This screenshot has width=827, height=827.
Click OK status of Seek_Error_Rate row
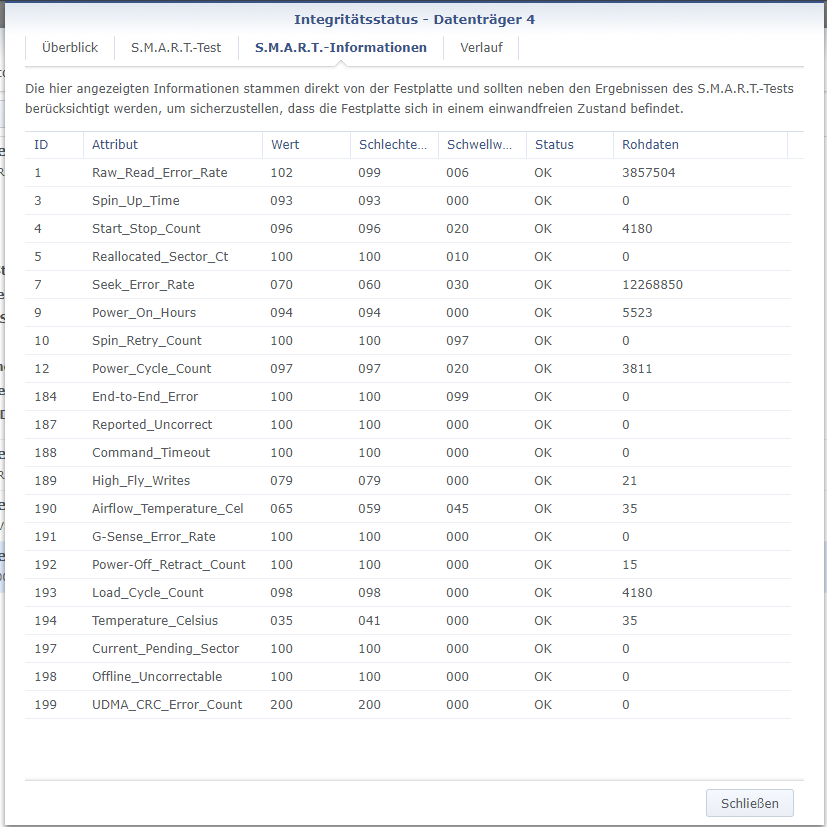(x=543, y=284)
